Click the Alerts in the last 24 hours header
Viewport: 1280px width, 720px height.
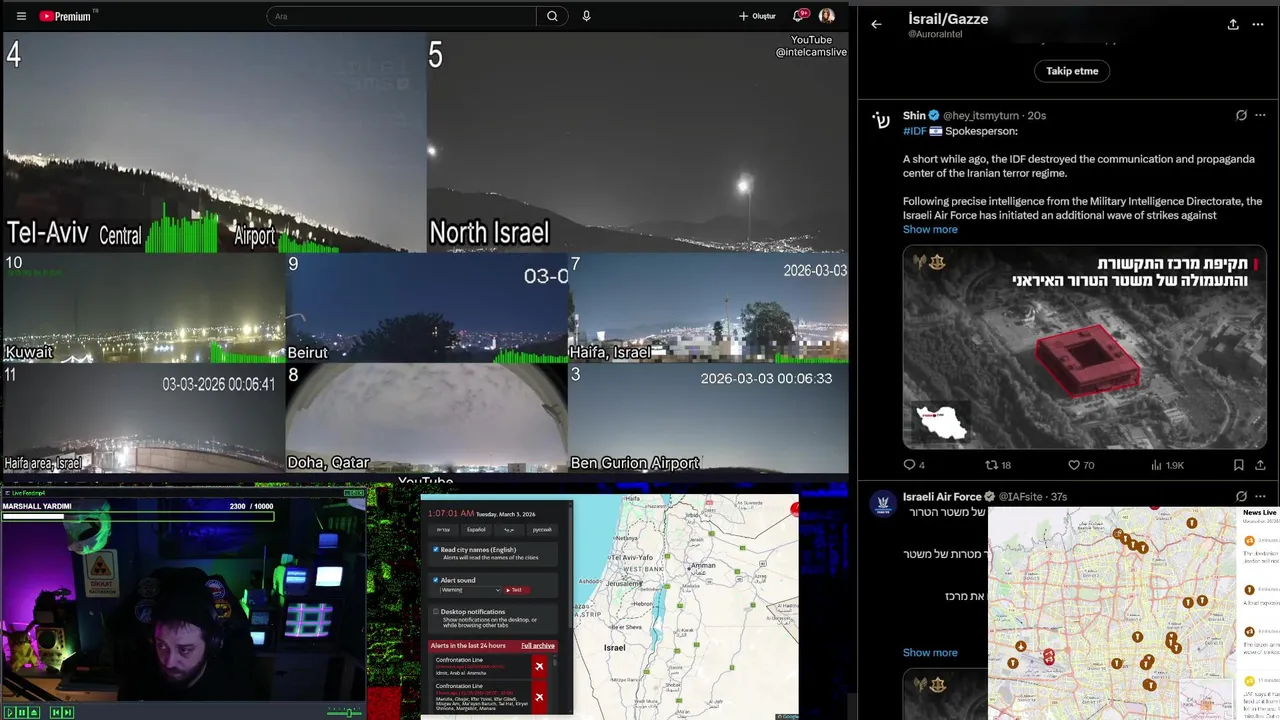[468, 646]
